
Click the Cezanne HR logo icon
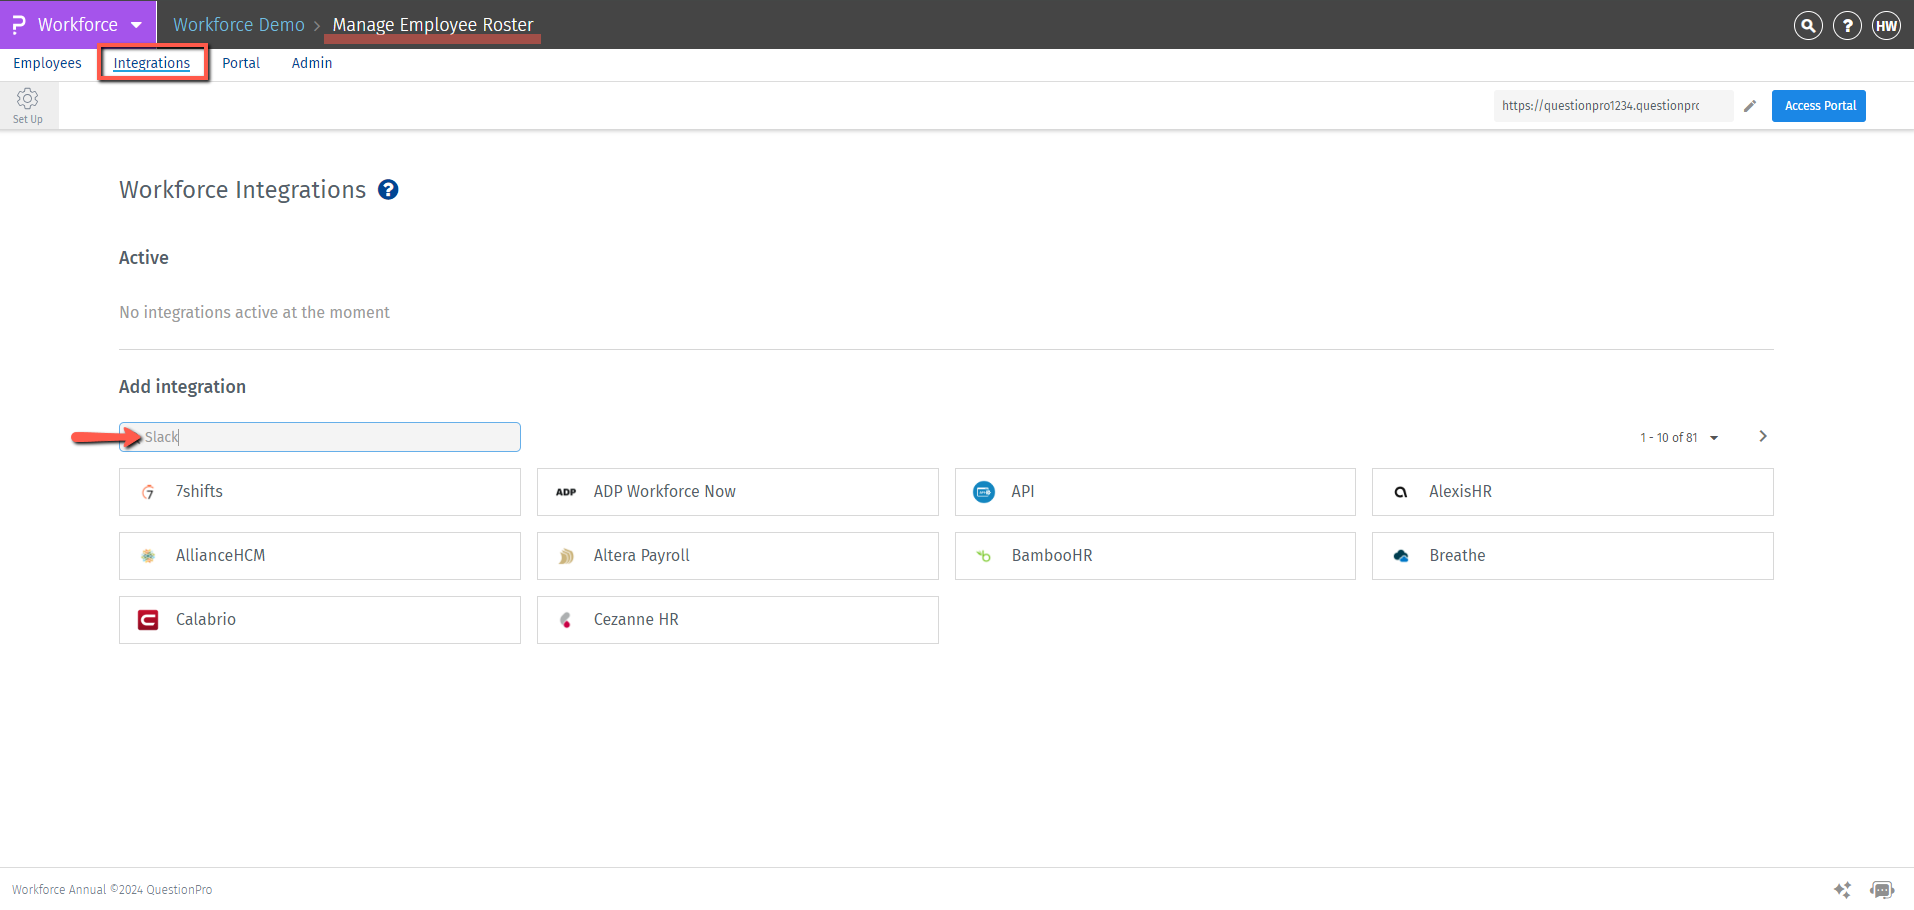pyautogui.click(x=566, y=620)
